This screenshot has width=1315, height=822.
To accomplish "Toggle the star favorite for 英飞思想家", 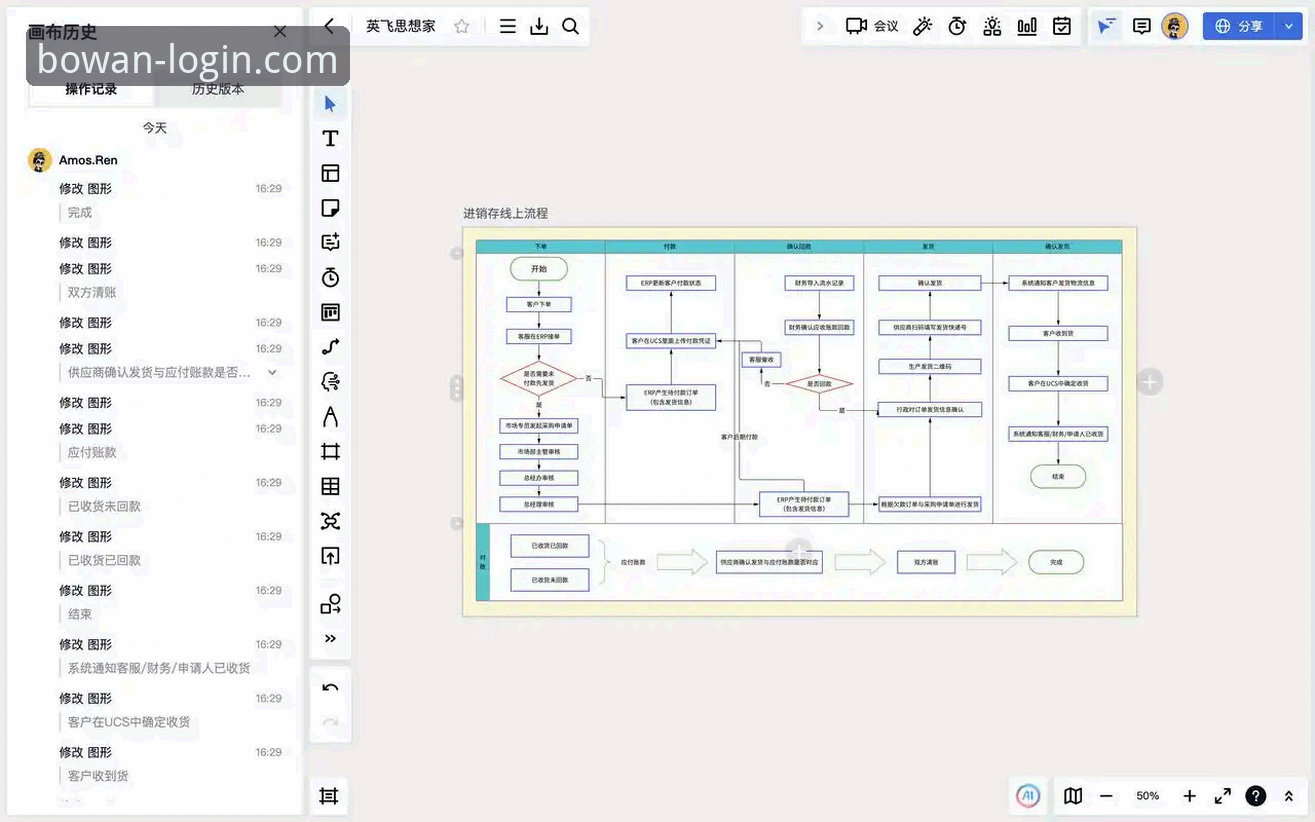I will coord(462,26).
